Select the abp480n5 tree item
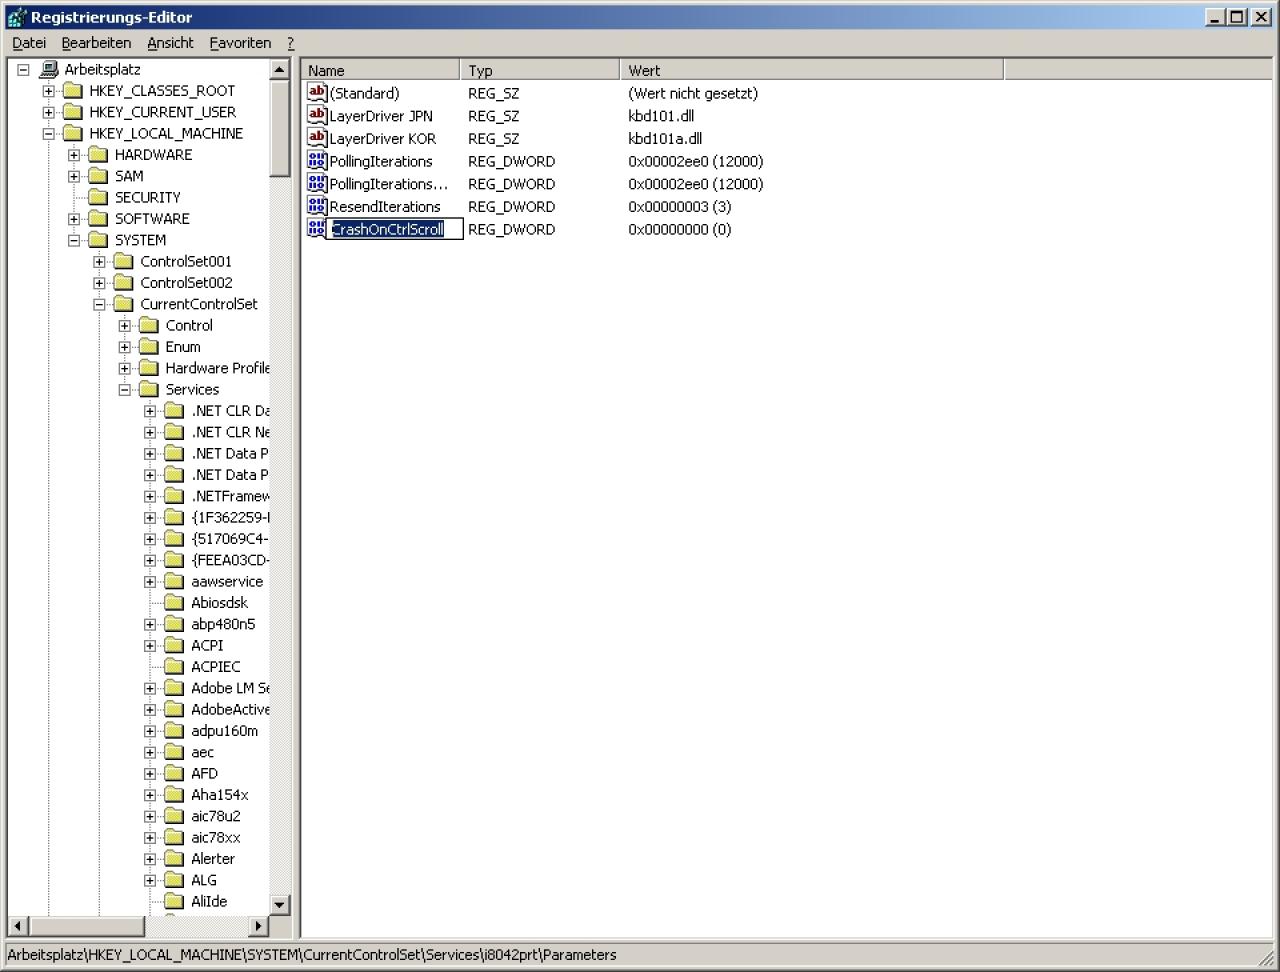 click(223, 624)
